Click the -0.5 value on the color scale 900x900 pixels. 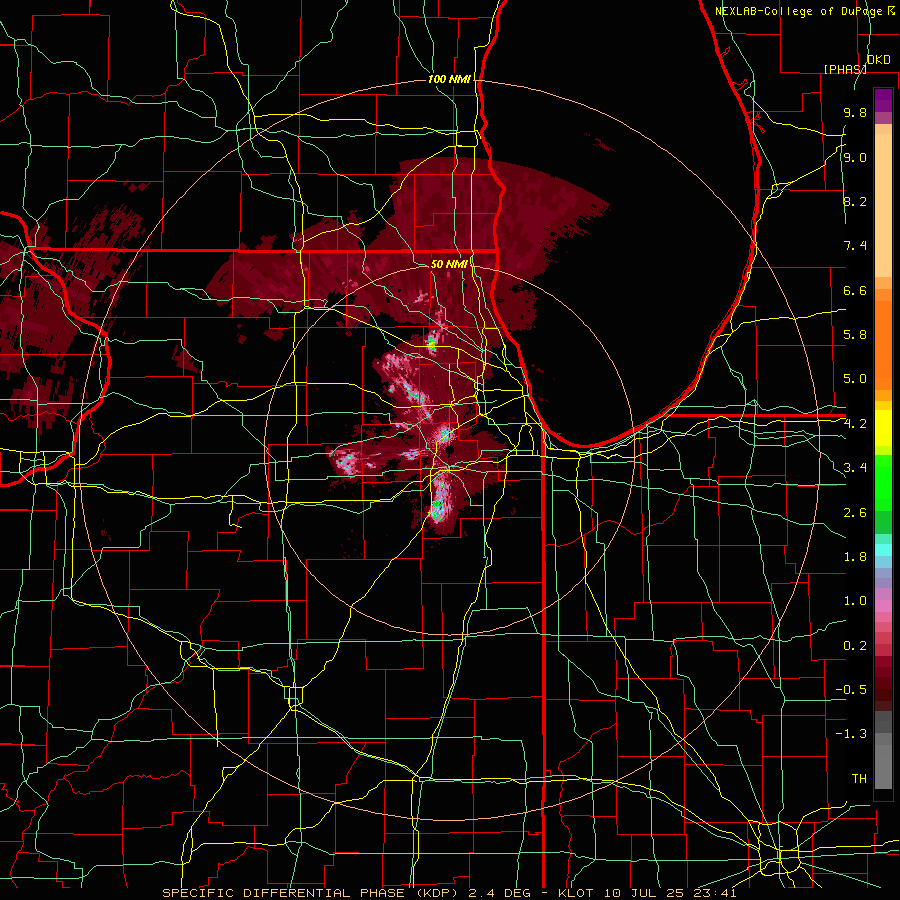point(851,690)
